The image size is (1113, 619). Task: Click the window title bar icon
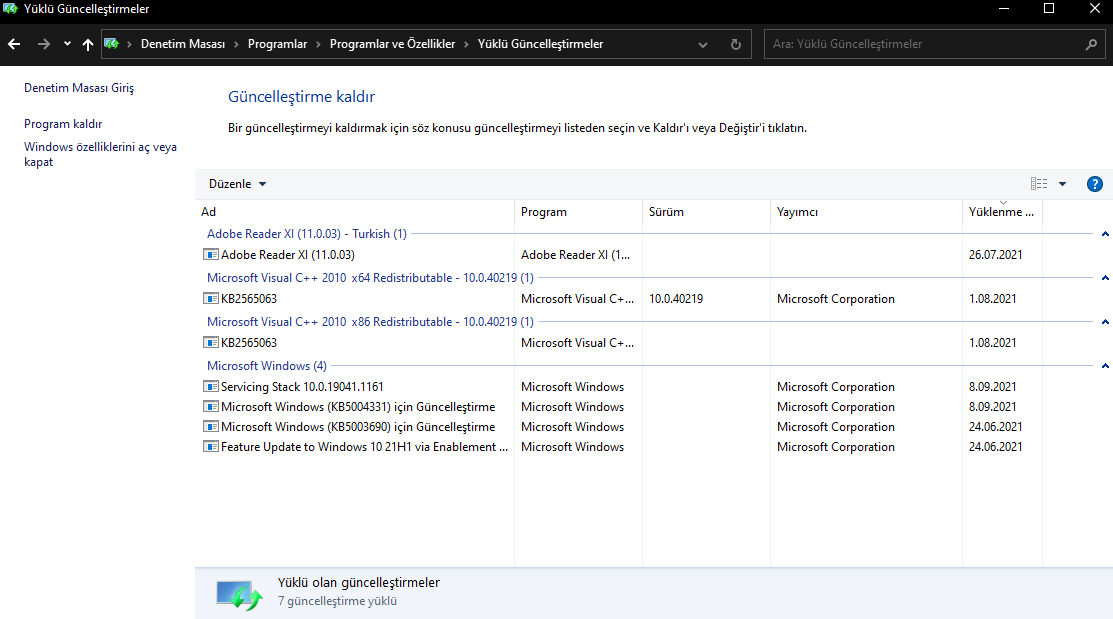pos(10,9)
